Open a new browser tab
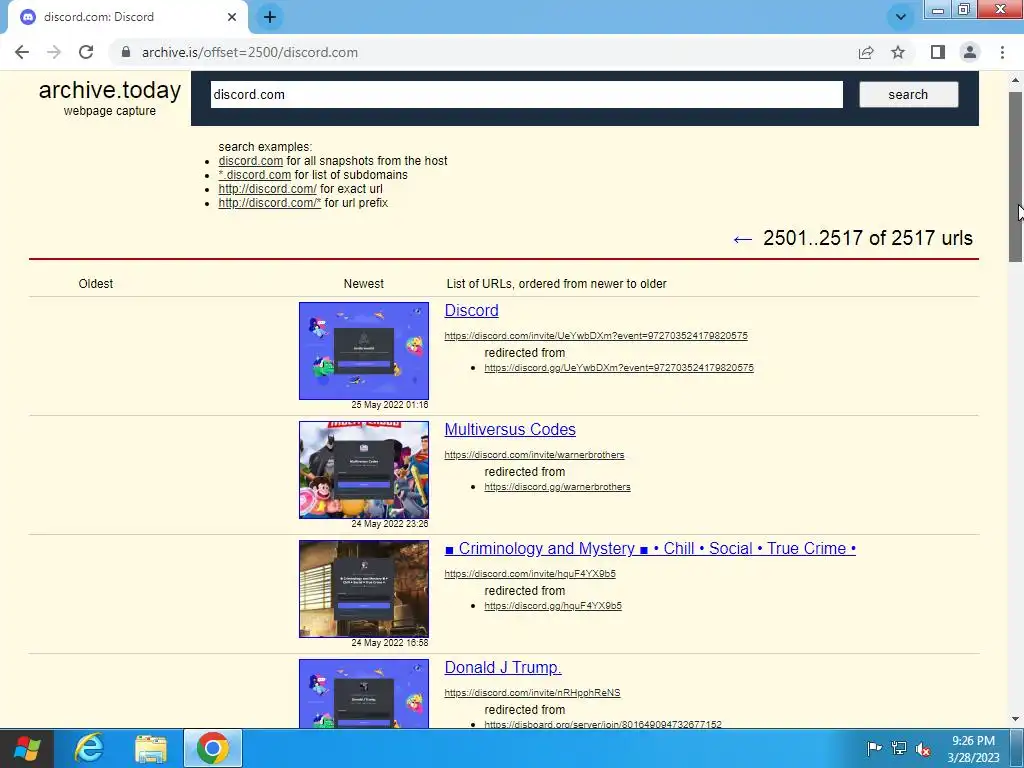Image resolution: width=1024 pixels, height=768 pixels. tap(270, 17)
